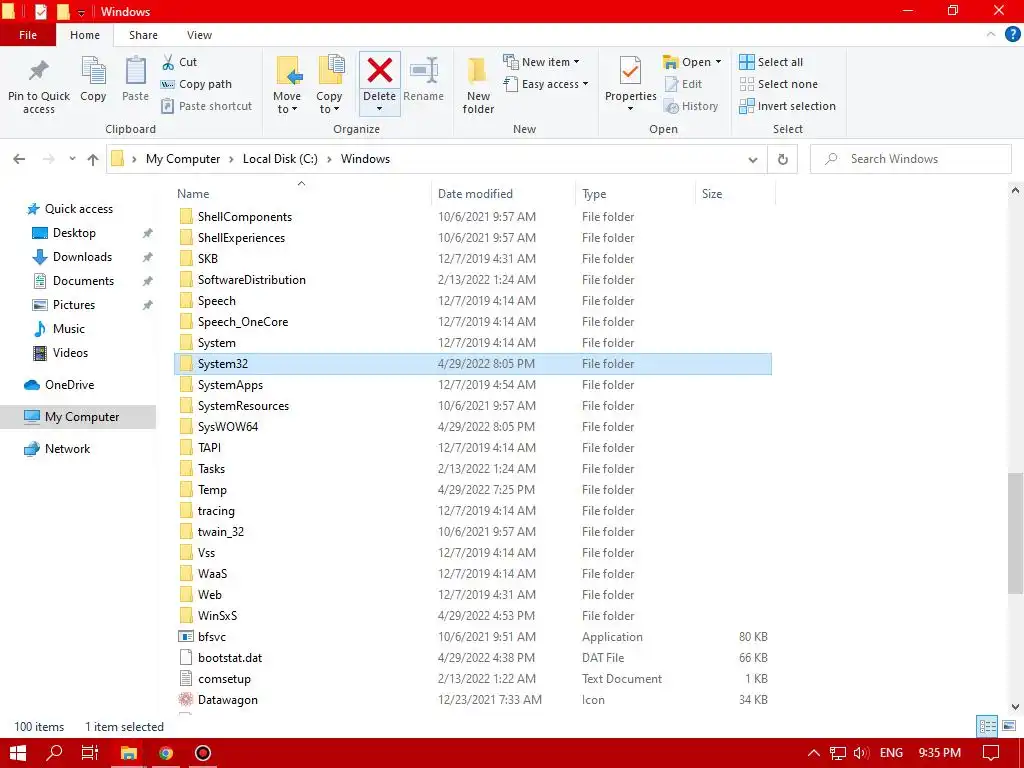Open the File menu

(28, 35)
